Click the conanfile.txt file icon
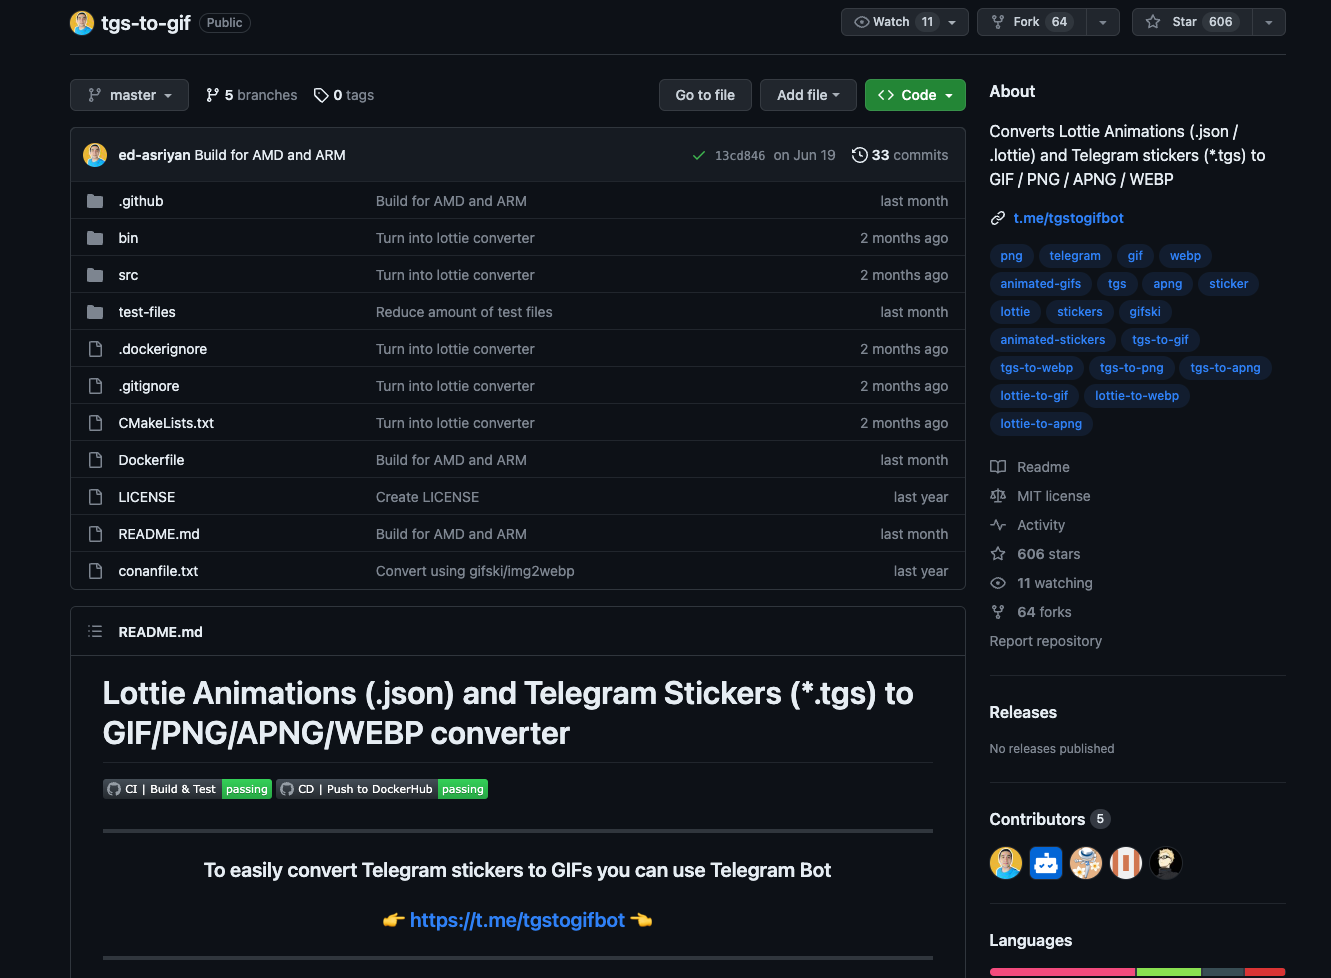Screen dimensions: 1331x978 tap(95, 571)
